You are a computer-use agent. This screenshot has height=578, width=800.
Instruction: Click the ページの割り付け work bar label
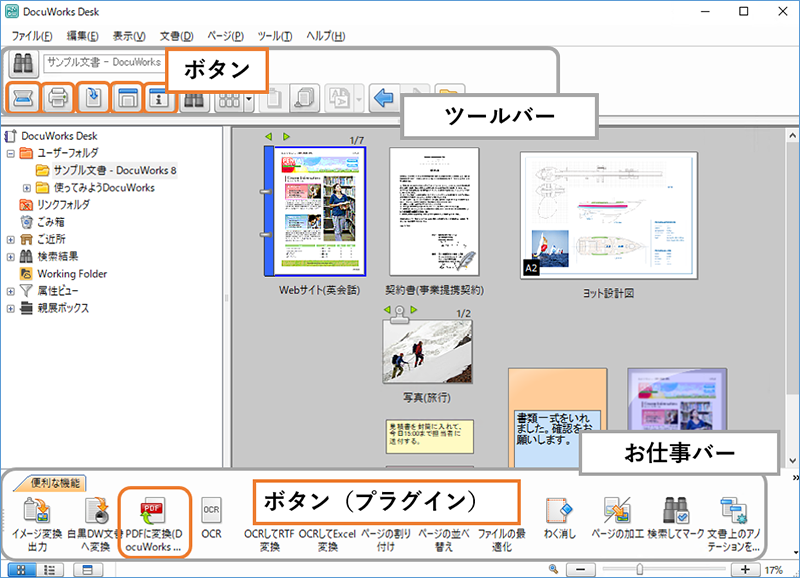click(x=386, y=540)
